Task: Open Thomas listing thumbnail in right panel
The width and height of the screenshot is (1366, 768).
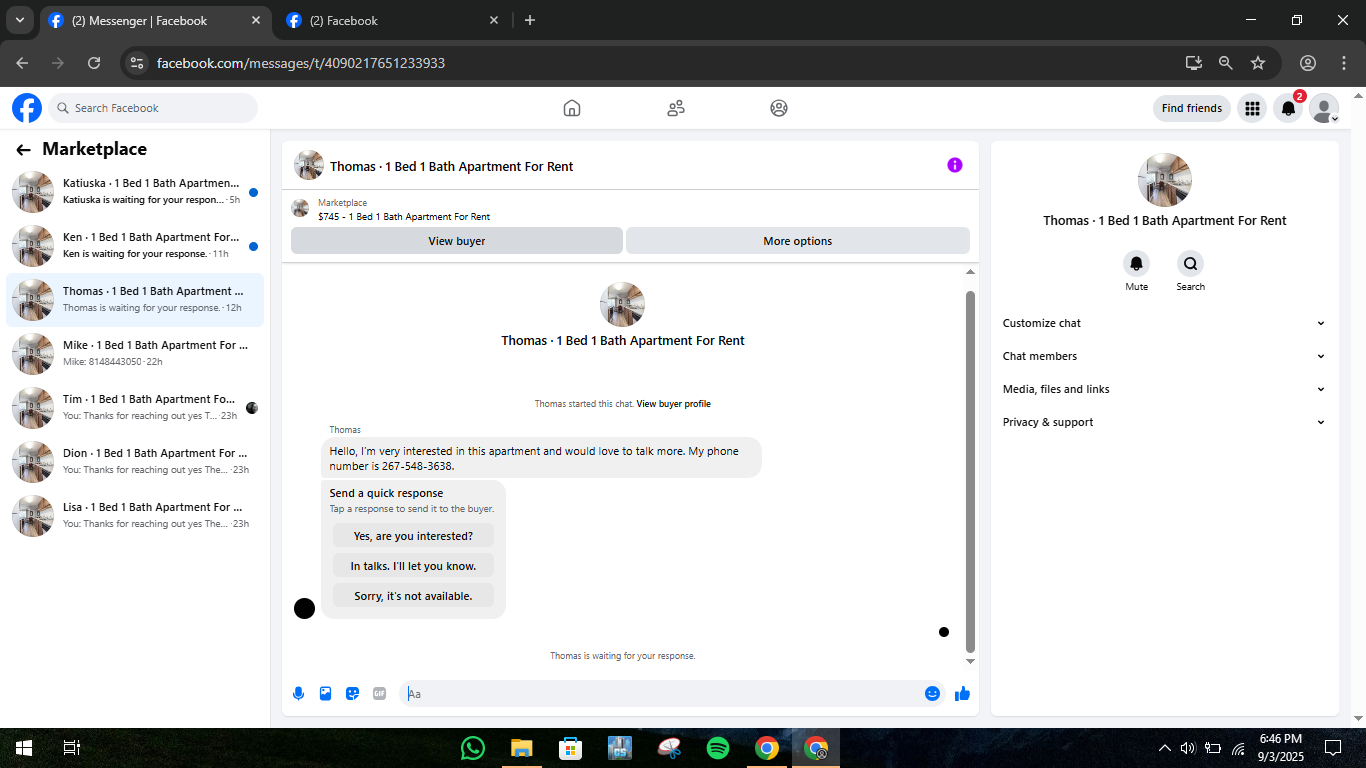Action: [x=1165, y=180]
